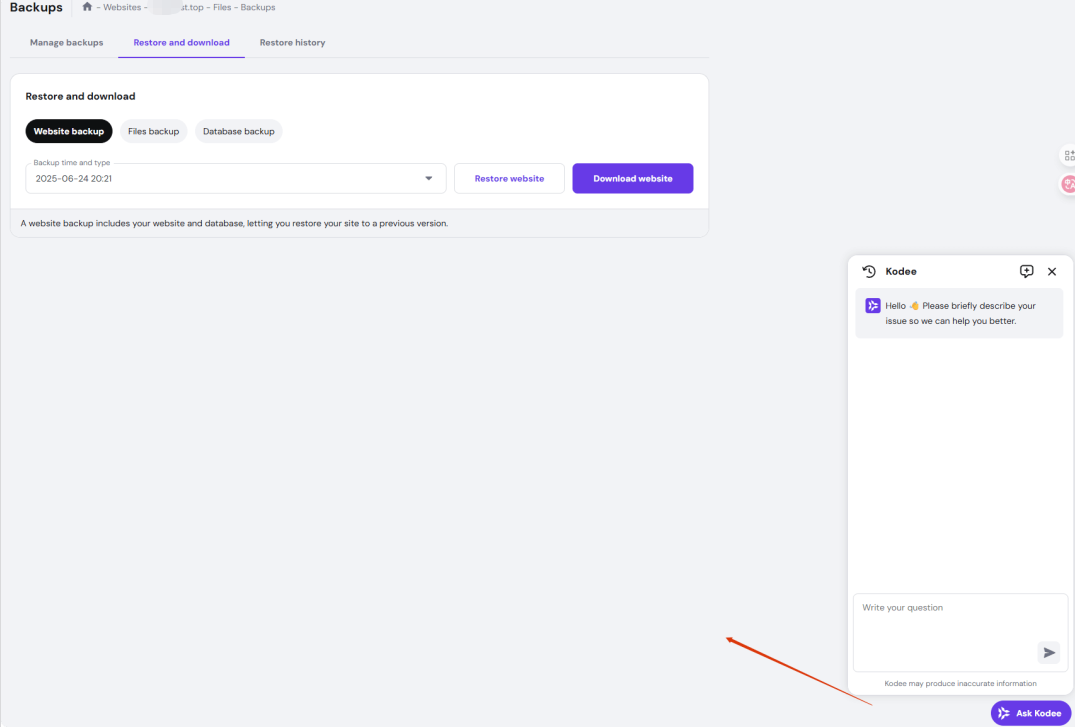The height and width of the screenshot is (727, 1075).
Task: Select the Website backup option
Action: click(x=69, y=131)
